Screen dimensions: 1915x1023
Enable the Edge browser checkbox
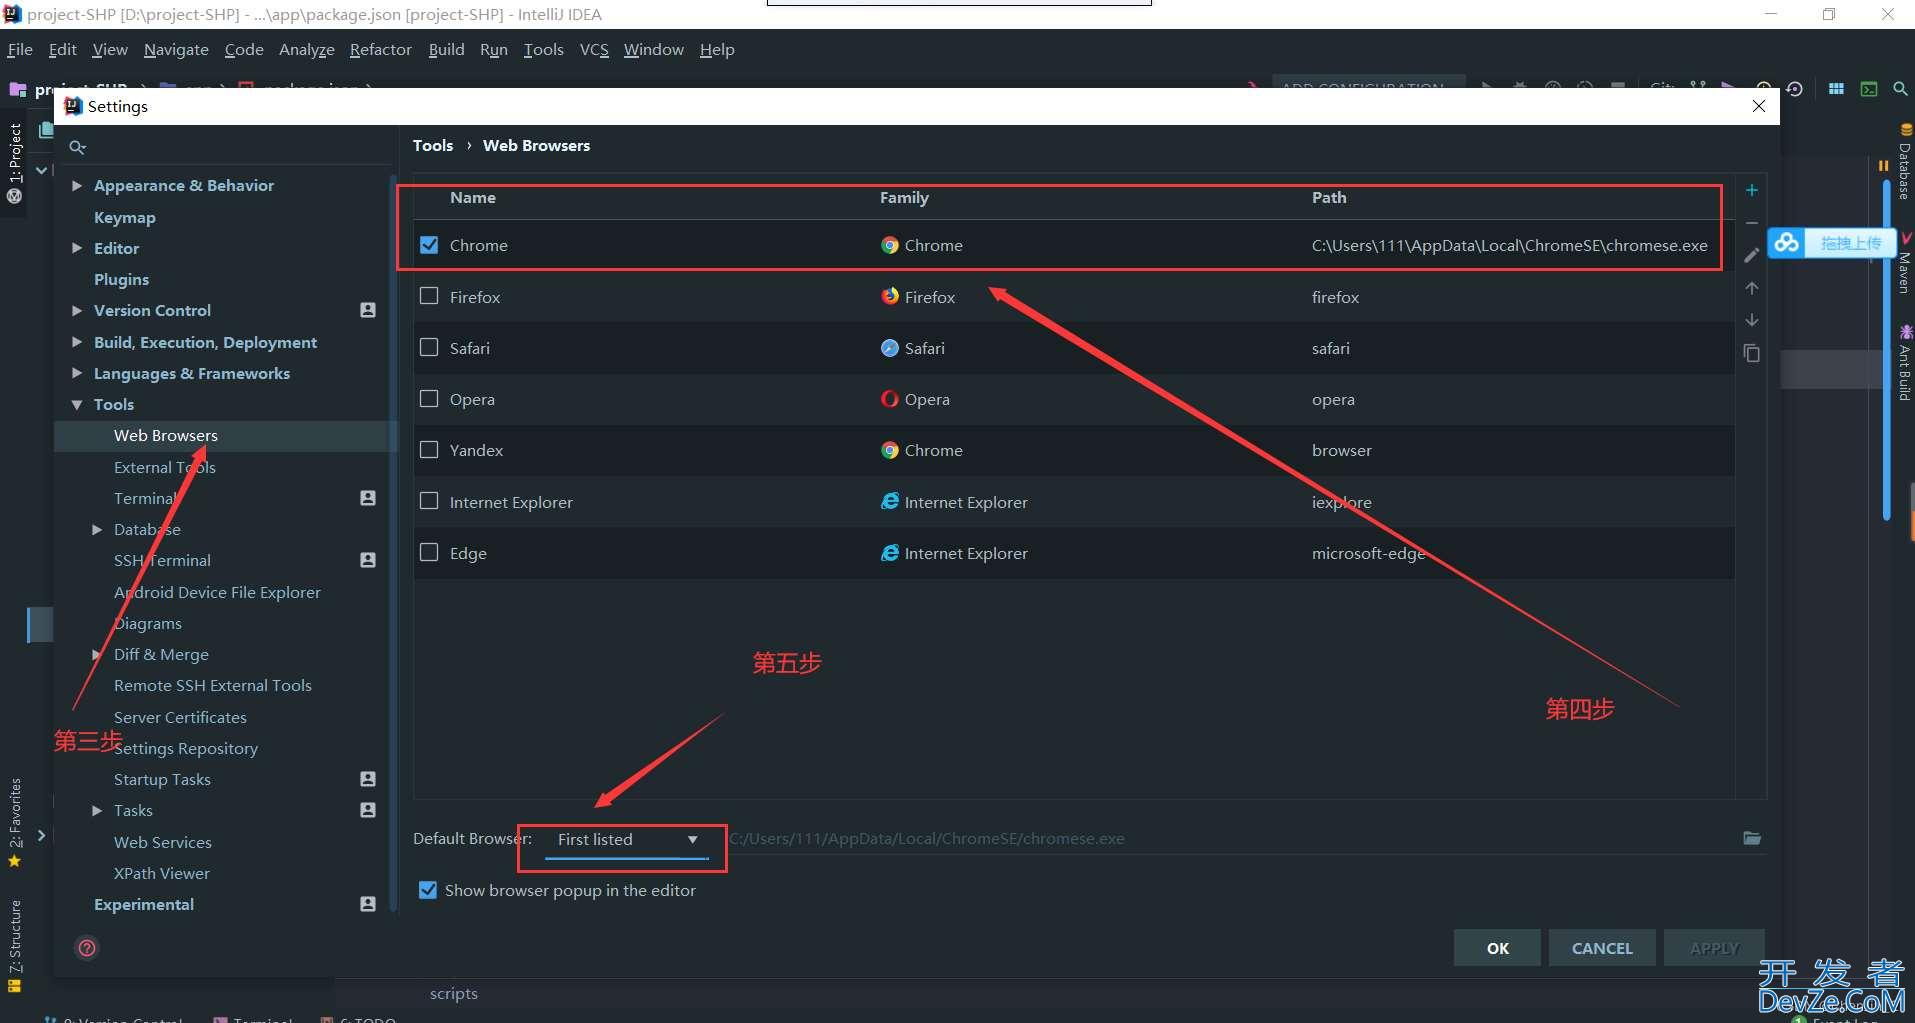coord(429,552)
